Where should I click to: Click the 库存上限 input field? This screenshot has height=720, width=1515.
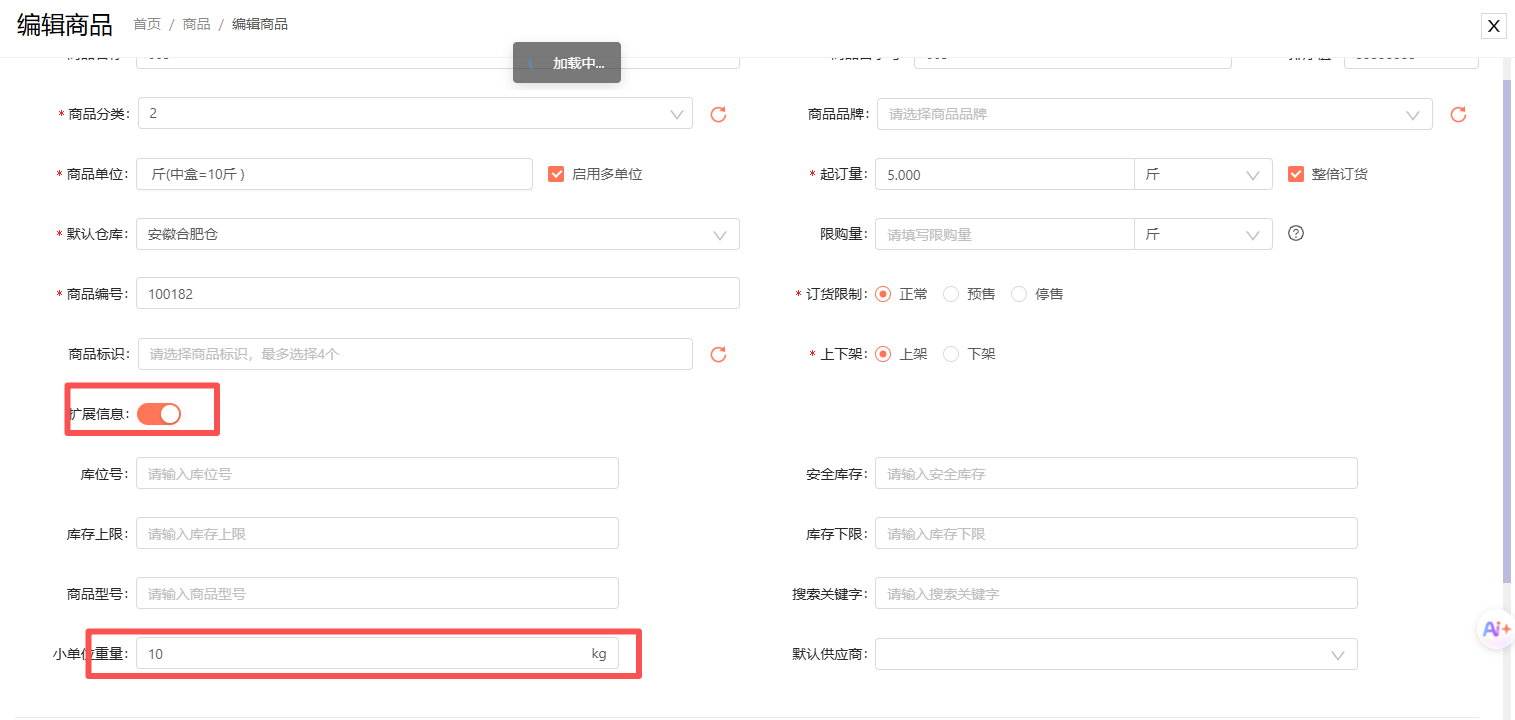coord(377,533)
